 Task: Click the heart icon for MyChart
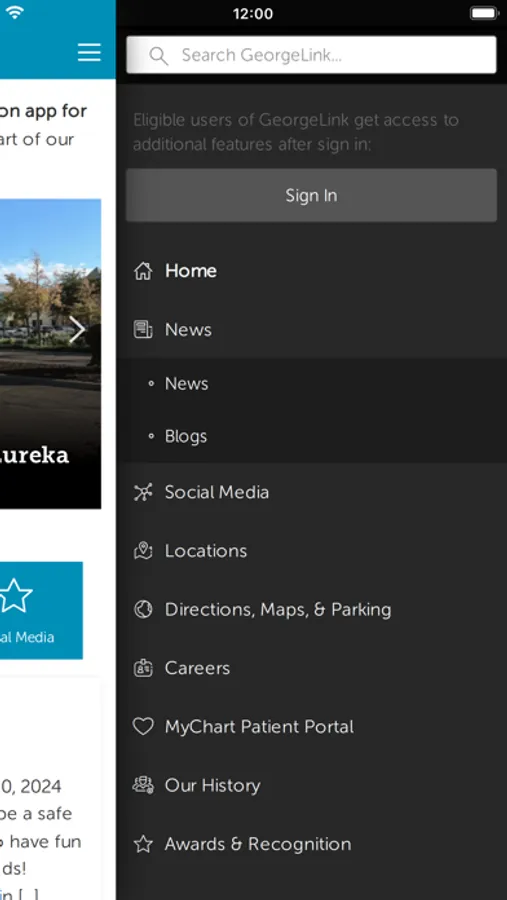point(143,727)
